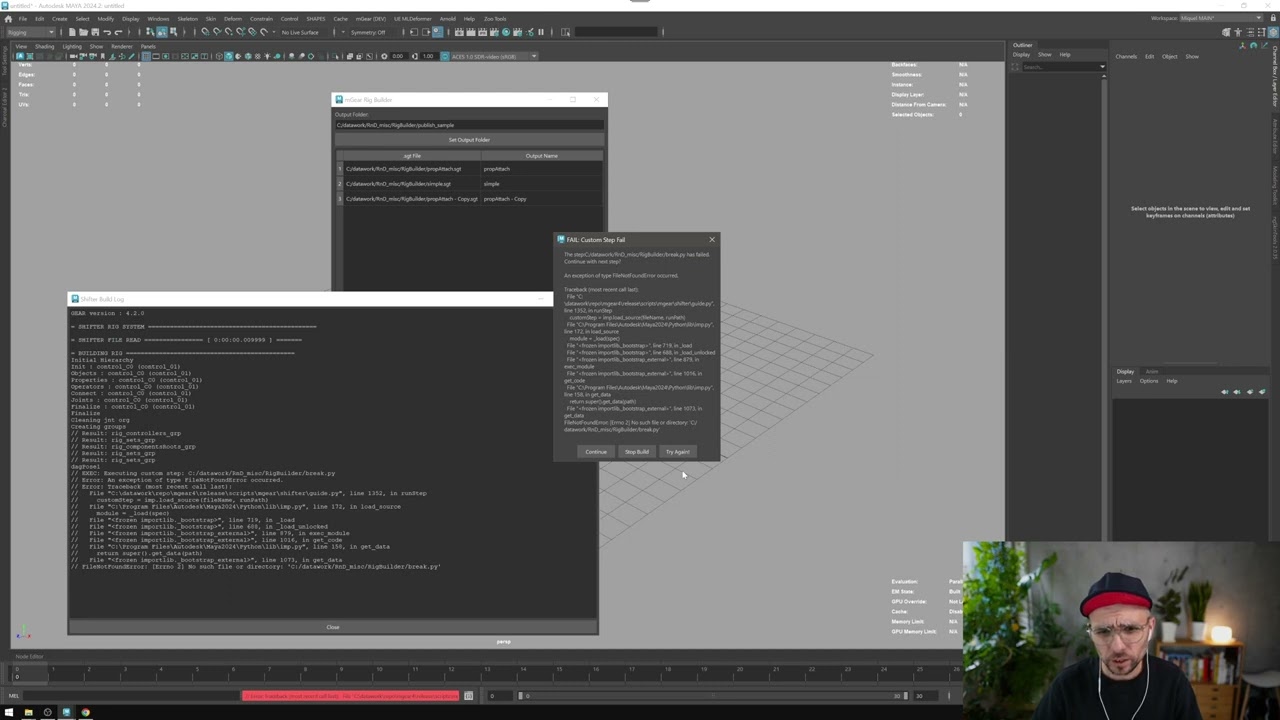Select by component type mode icon
The image size is (1280, 720).
[173, 32]
